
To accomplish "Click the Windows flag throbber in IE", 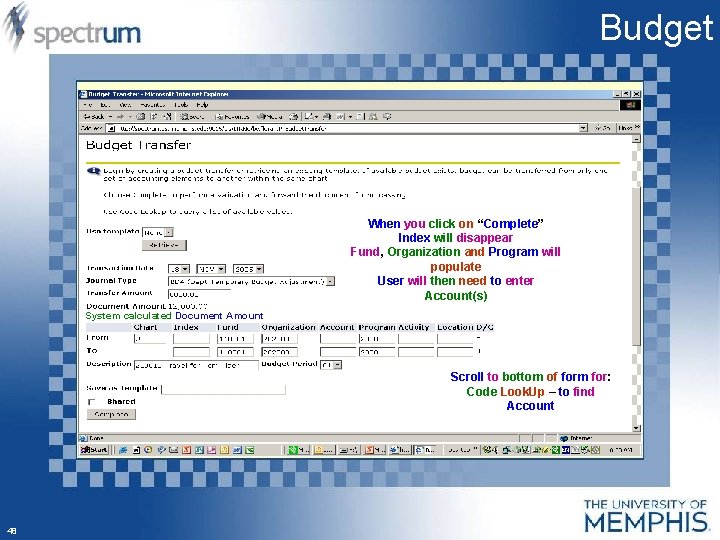I will coord(630,105).
